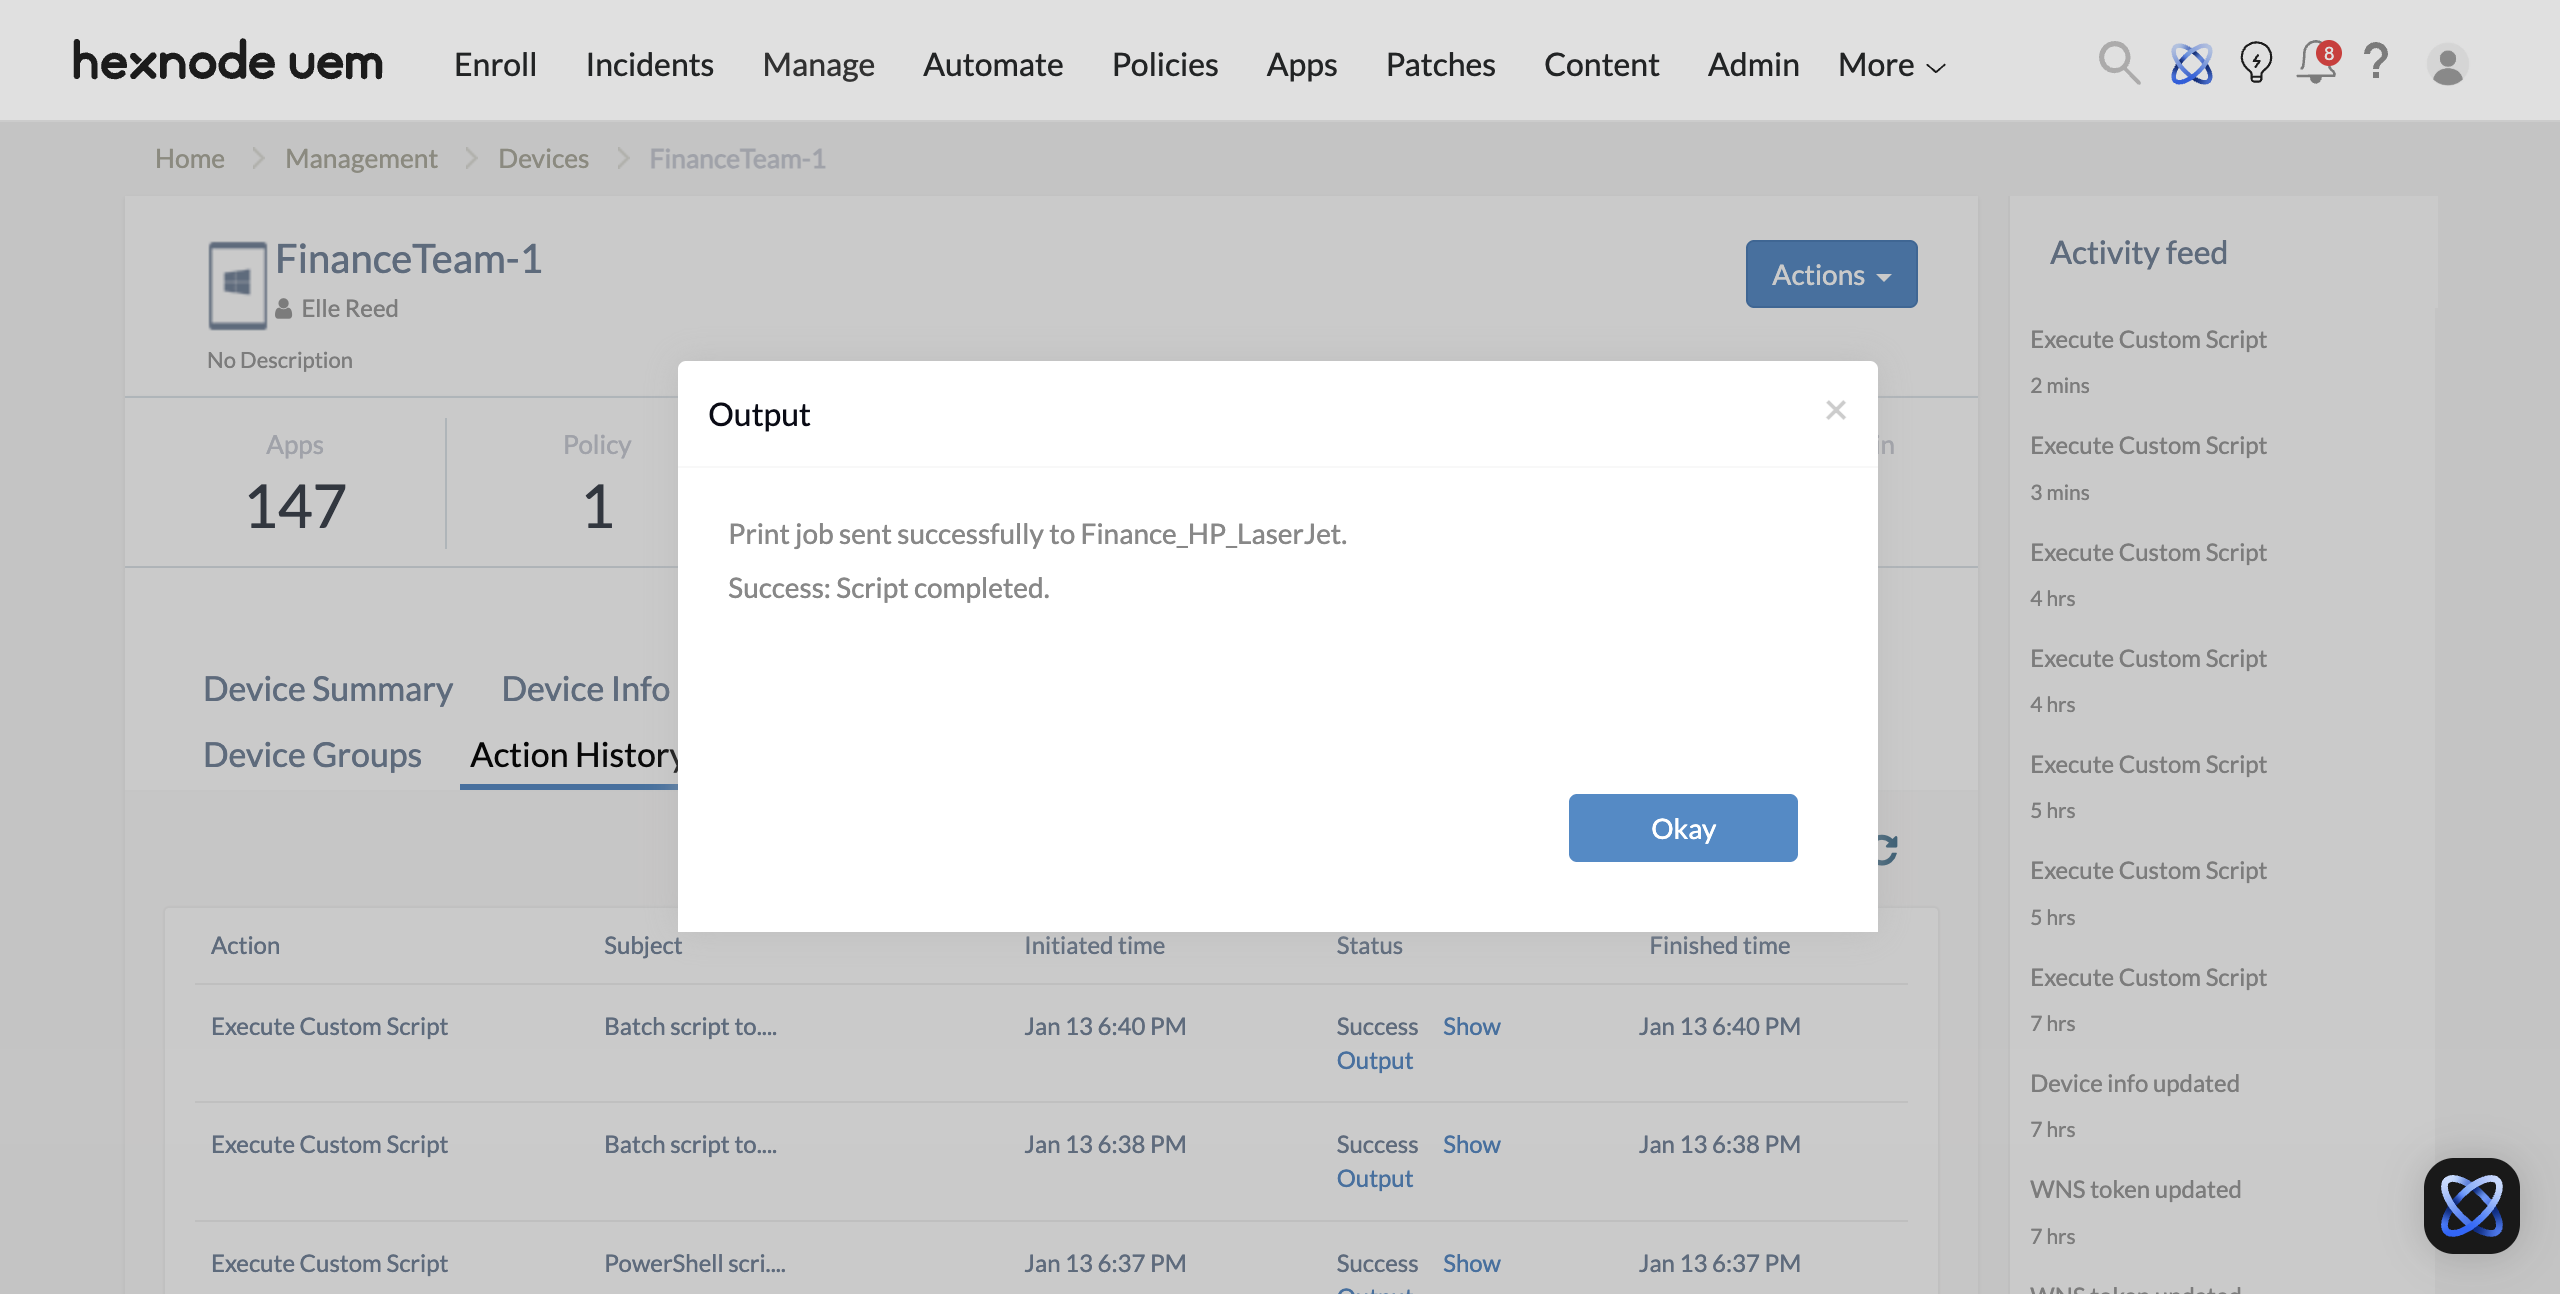Click the Windows device icon for FinanceTeam-1
2560x1294 pixels.
[x=236, y=285]
